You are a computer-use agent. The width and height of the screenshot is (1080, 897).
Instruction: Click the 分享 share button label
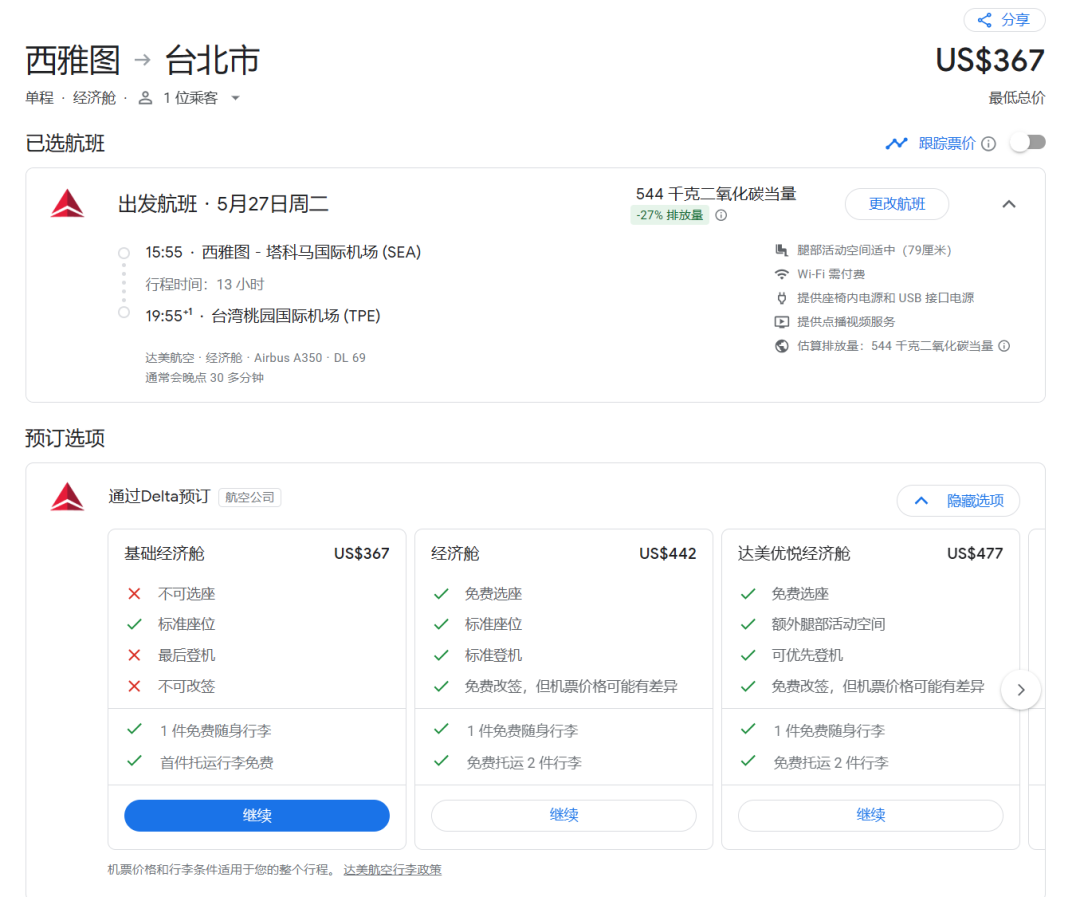click(x=1015, y=20)
